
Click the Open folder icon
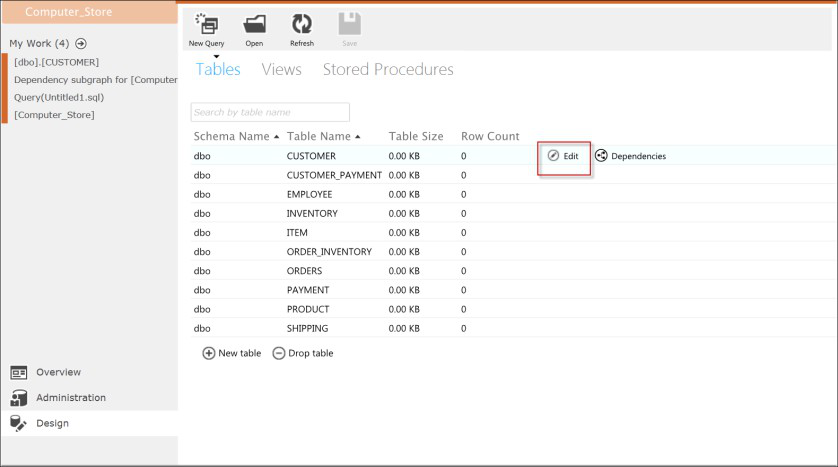click(x=255, y=24)
